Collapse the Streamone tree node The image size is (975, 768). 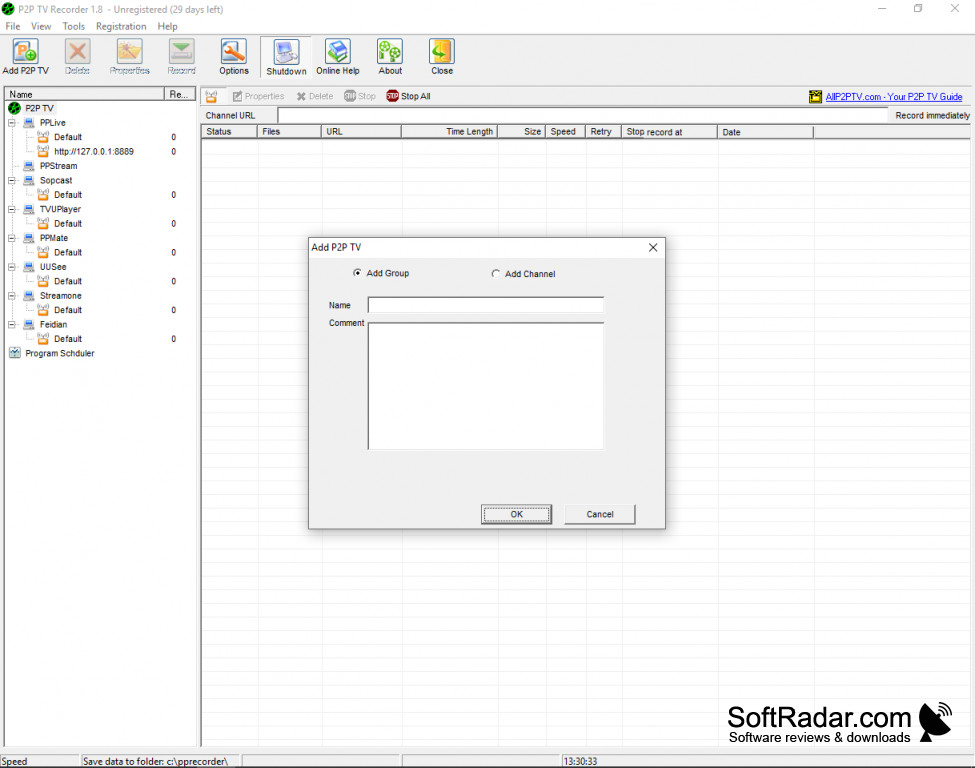click(12, 296)
